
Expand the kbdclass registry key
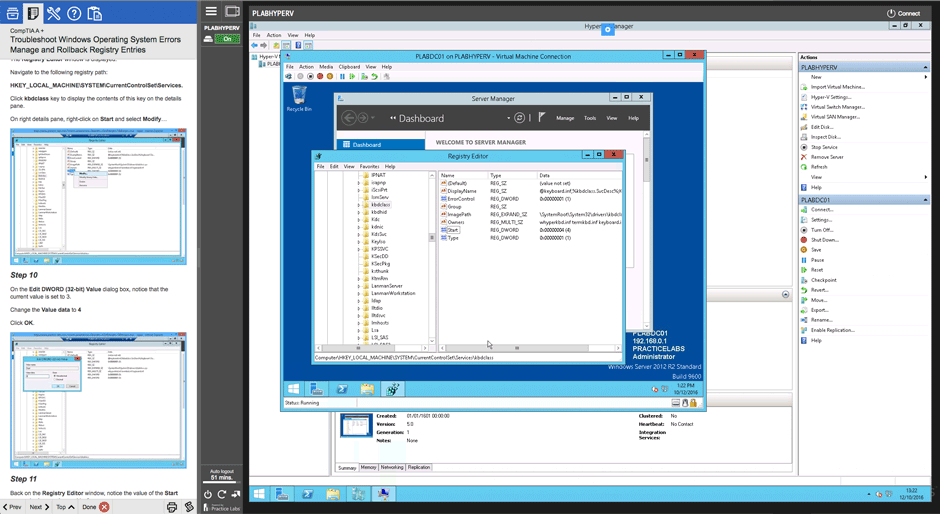[x=359, y=205]
